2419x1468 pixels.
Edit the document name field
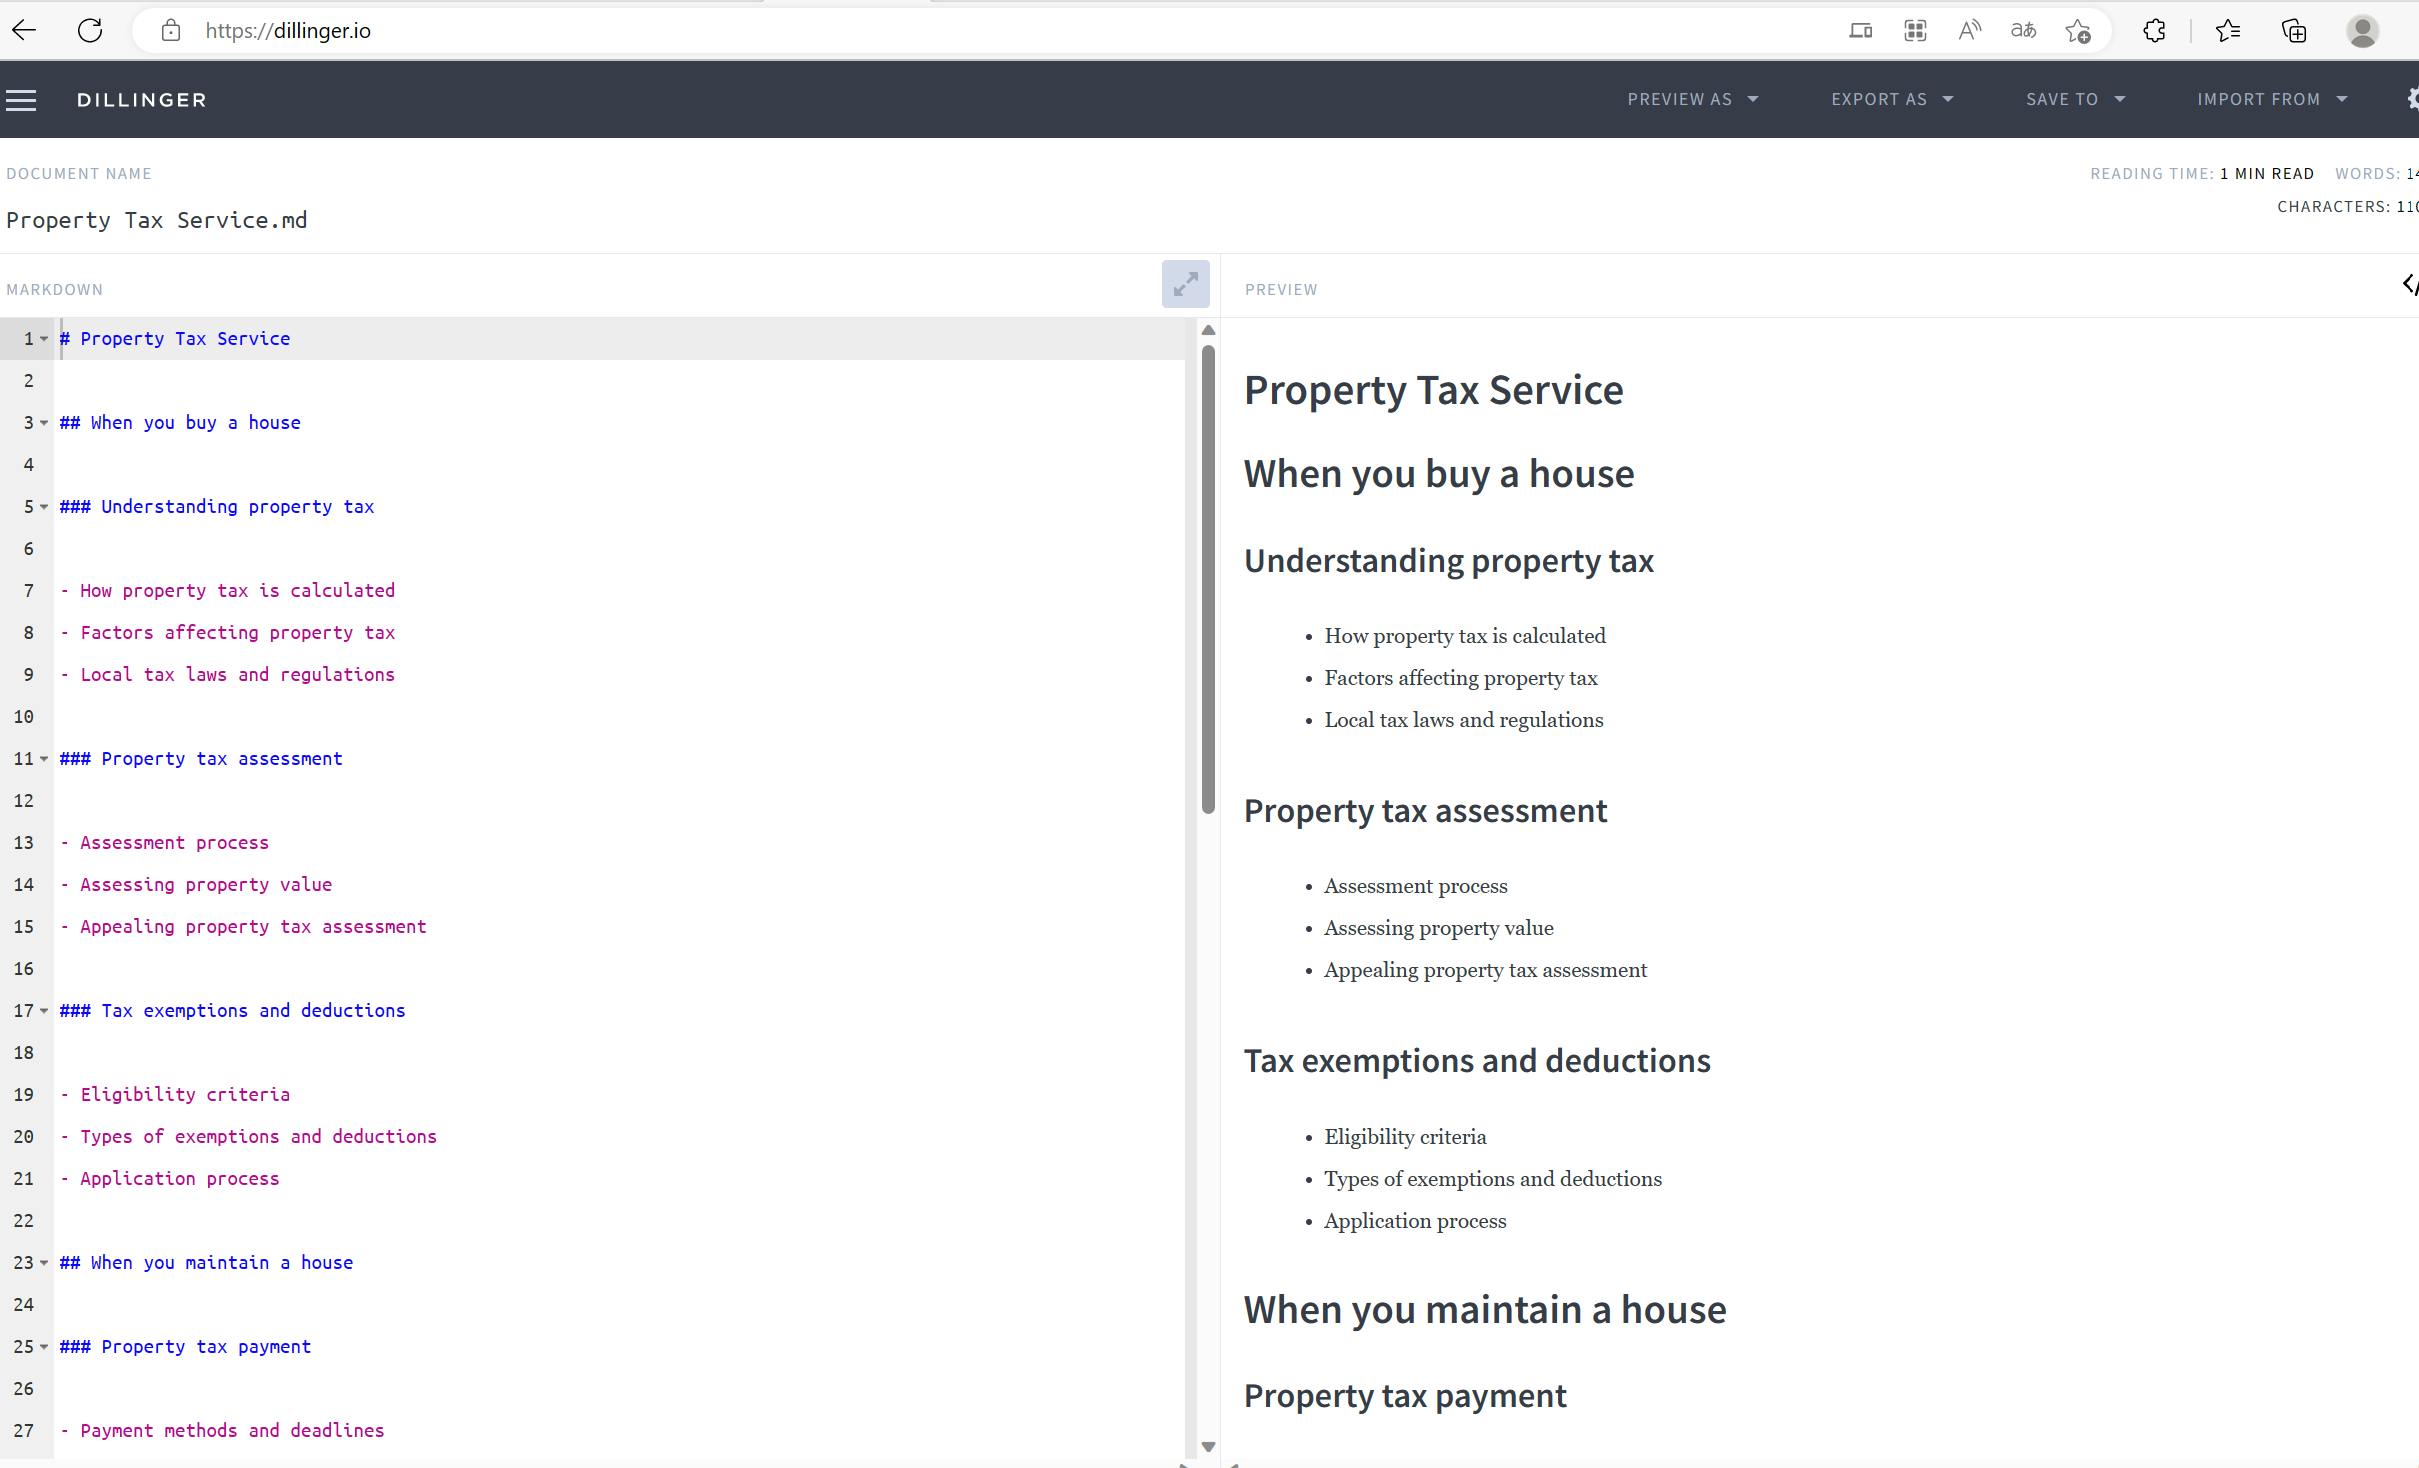point(157,220)
